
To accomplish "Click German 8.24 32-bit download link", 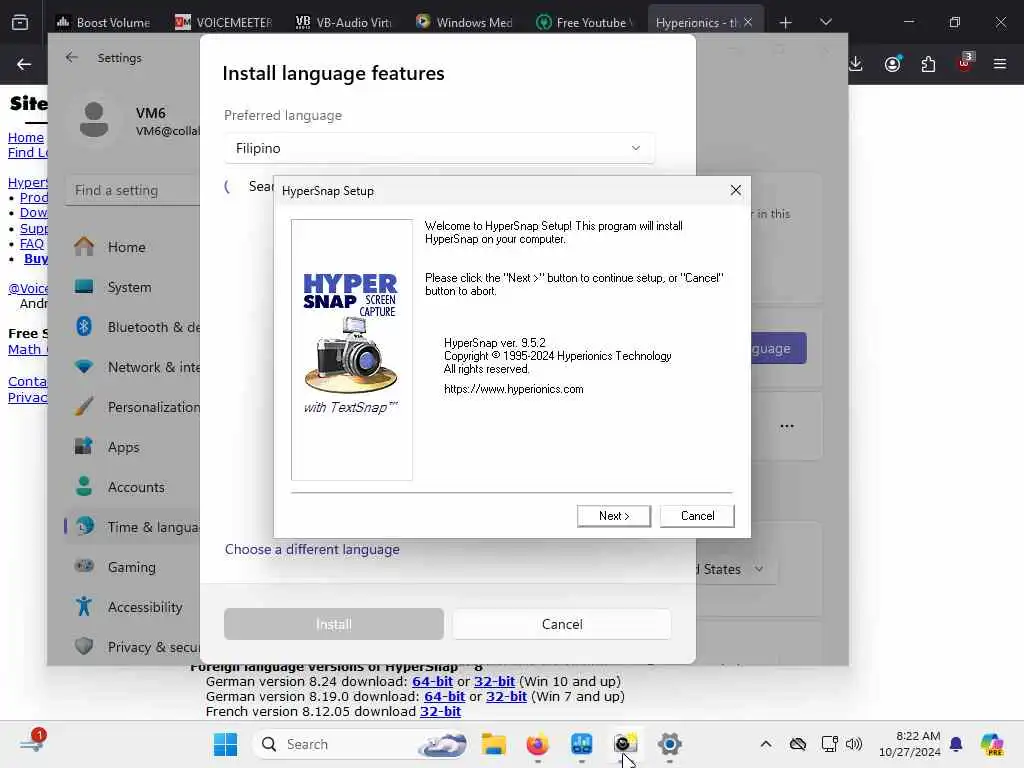I will point(494,681).
